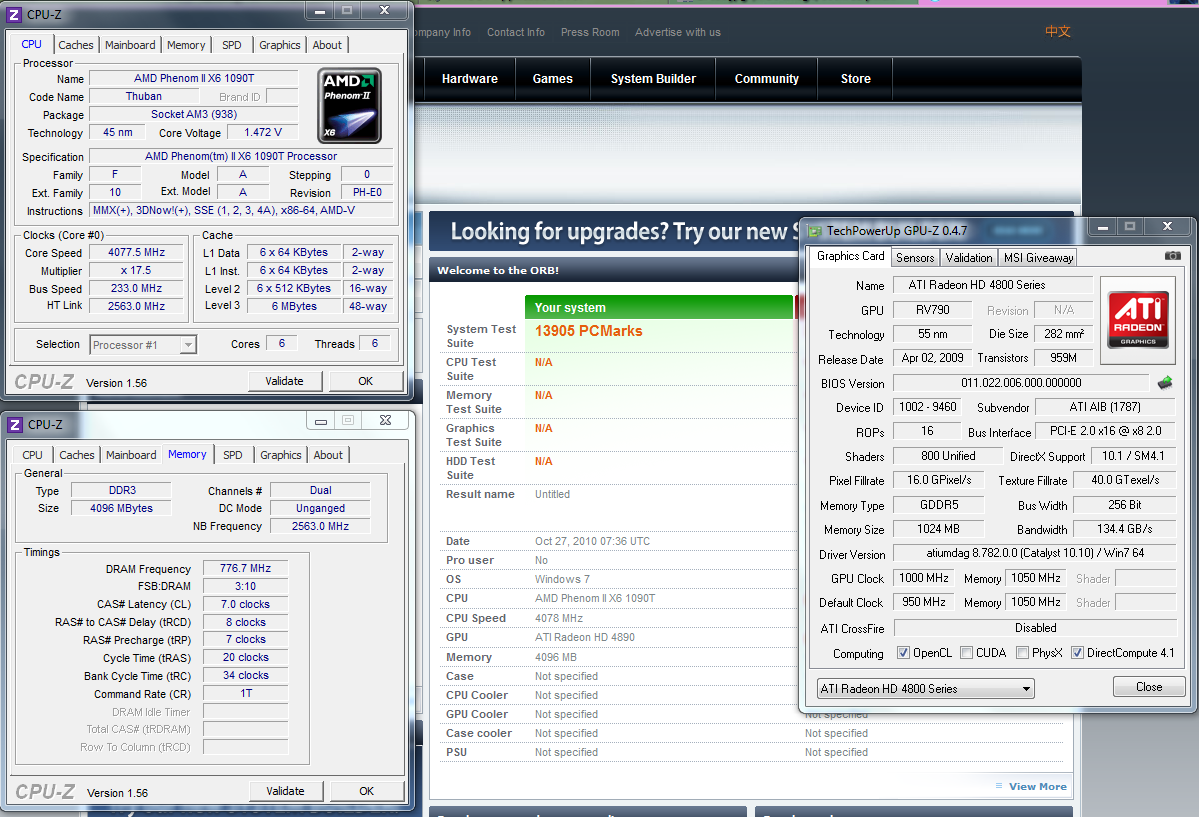Open Games menu on the website
Screen dimensions: 1199x817
(552, 79)
